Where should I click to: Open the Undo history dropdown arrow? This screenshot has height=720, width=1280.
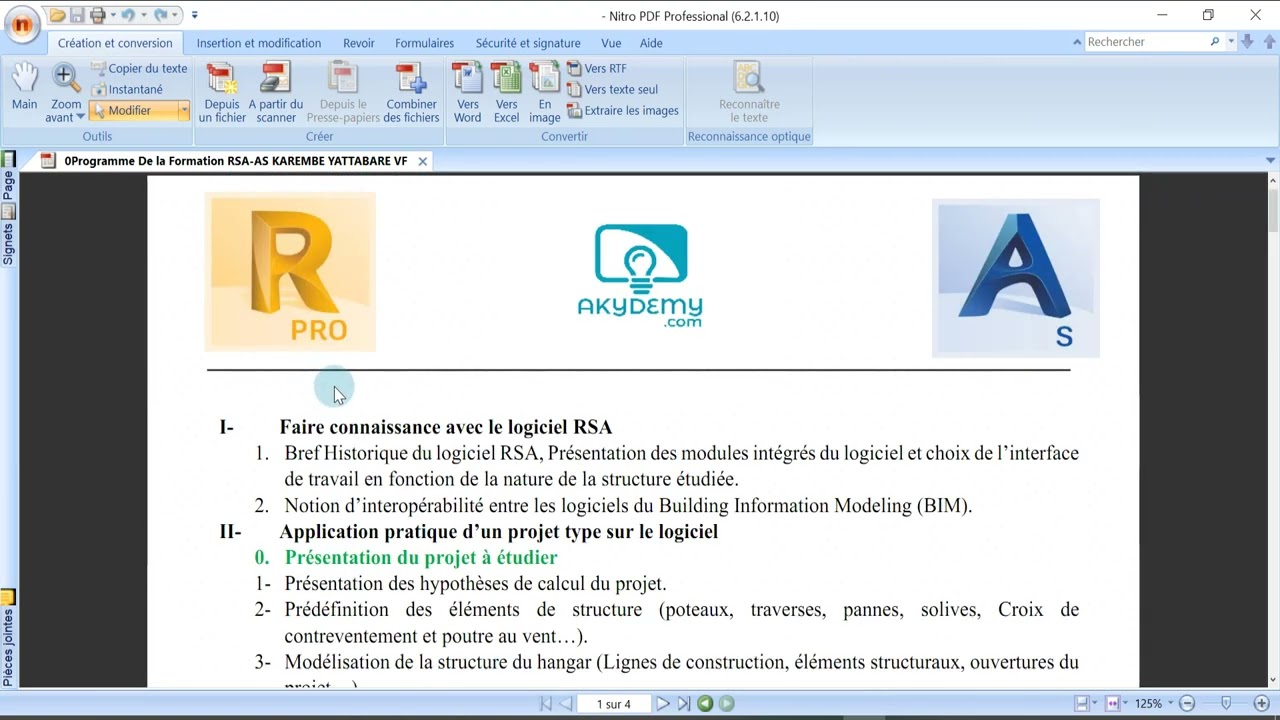[142, 15]
